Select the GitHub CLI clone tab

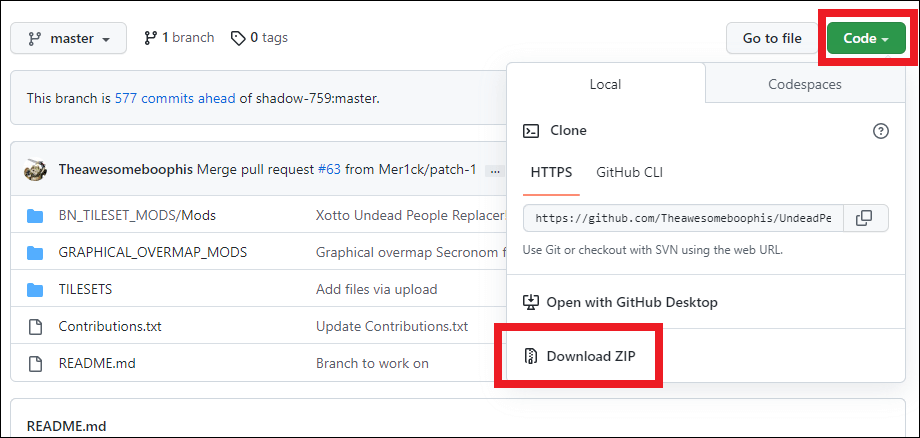629,172
